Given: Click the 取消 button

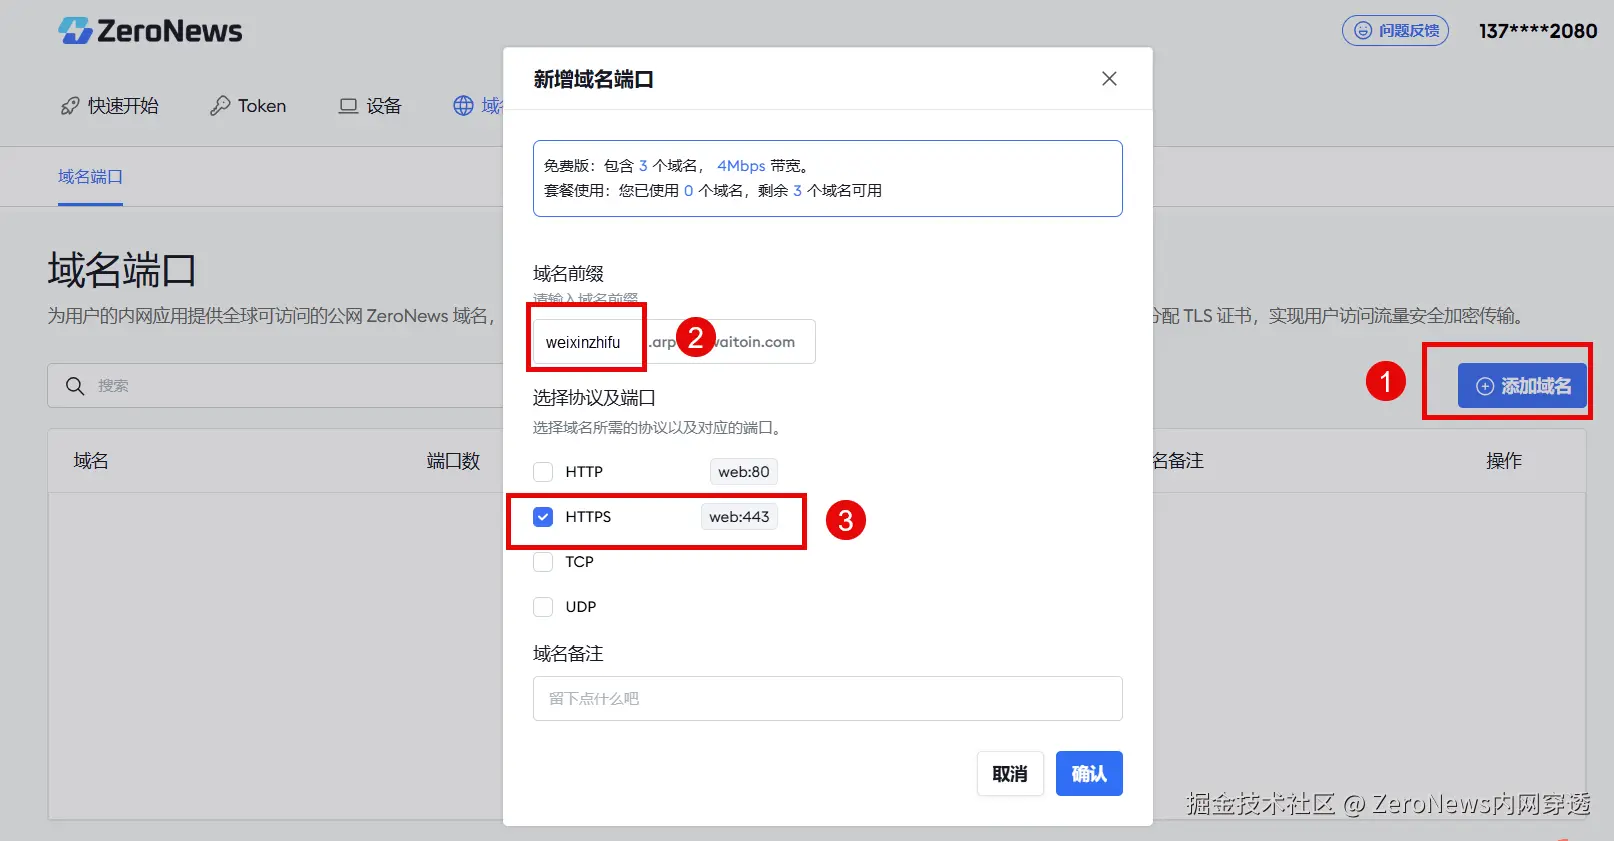Looking at the screenshot, I should 1010,774.
